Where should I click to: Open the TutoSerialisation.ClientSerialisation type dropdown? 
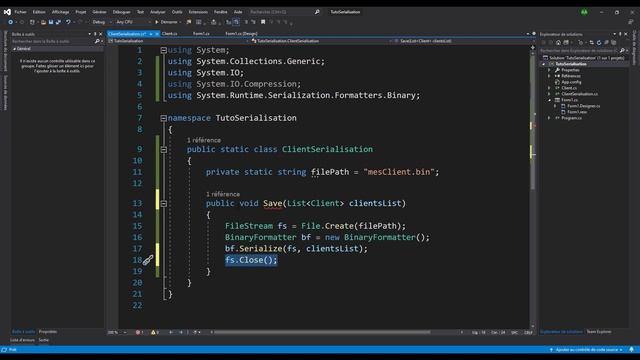coord(321,41)
